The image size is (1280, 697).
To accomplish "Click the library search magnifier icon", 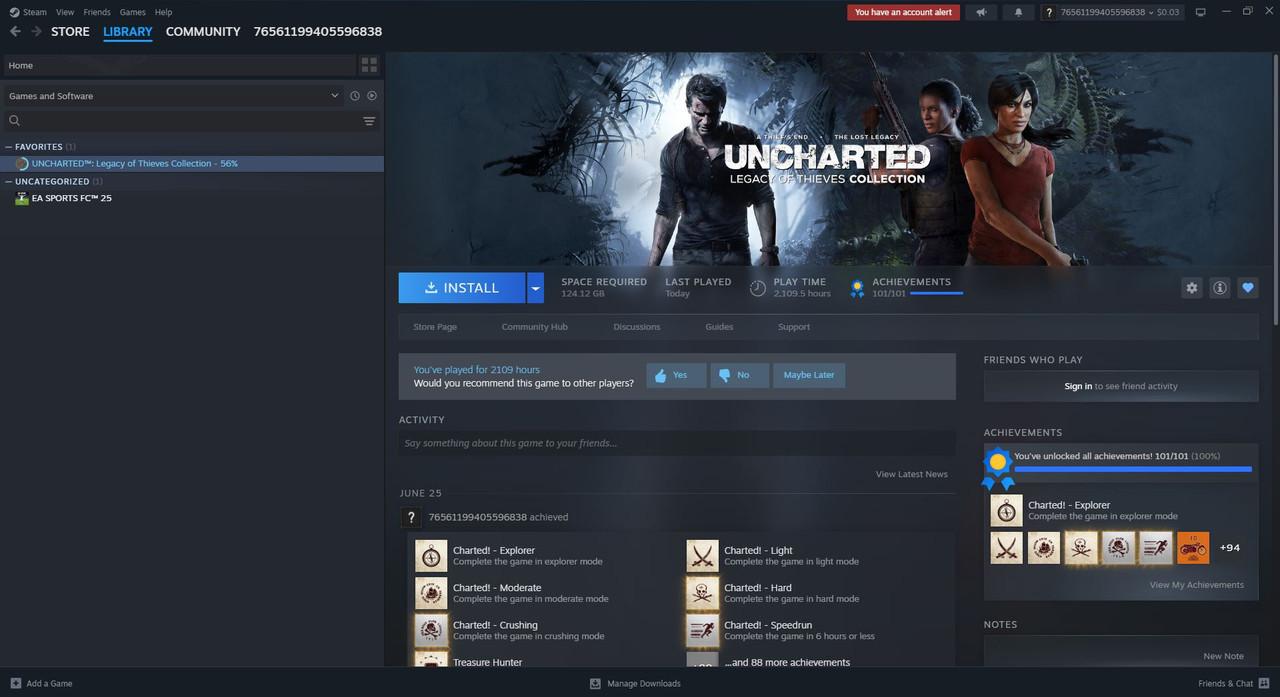I will coord(15,121).
